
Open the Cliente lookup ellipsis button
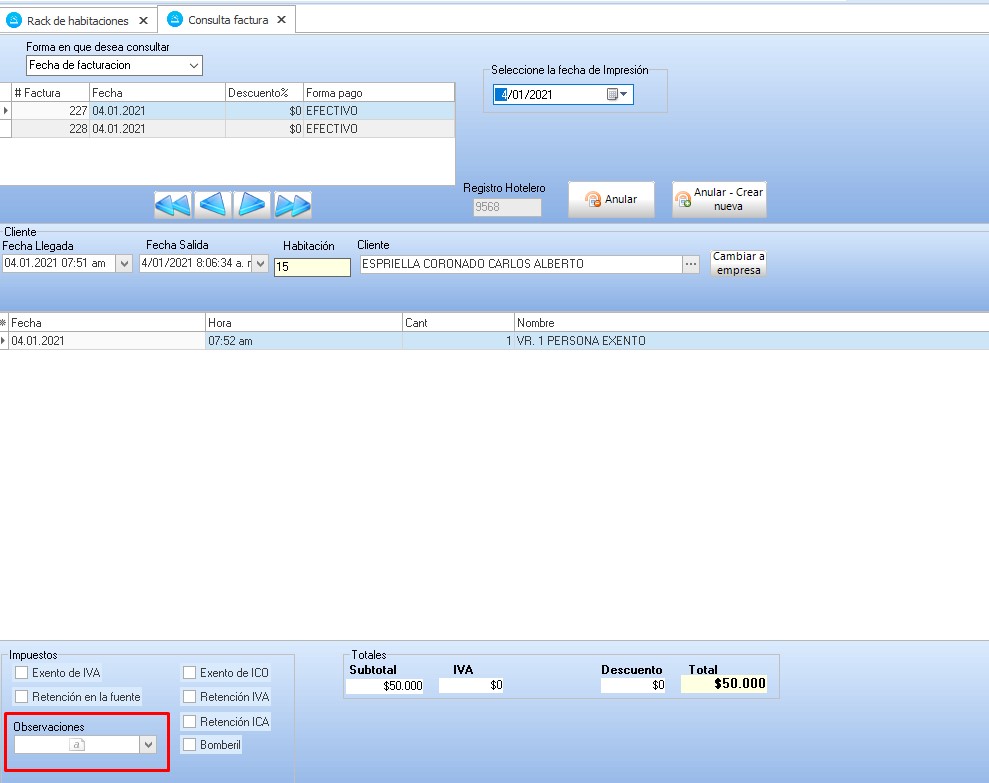point(690,265)
